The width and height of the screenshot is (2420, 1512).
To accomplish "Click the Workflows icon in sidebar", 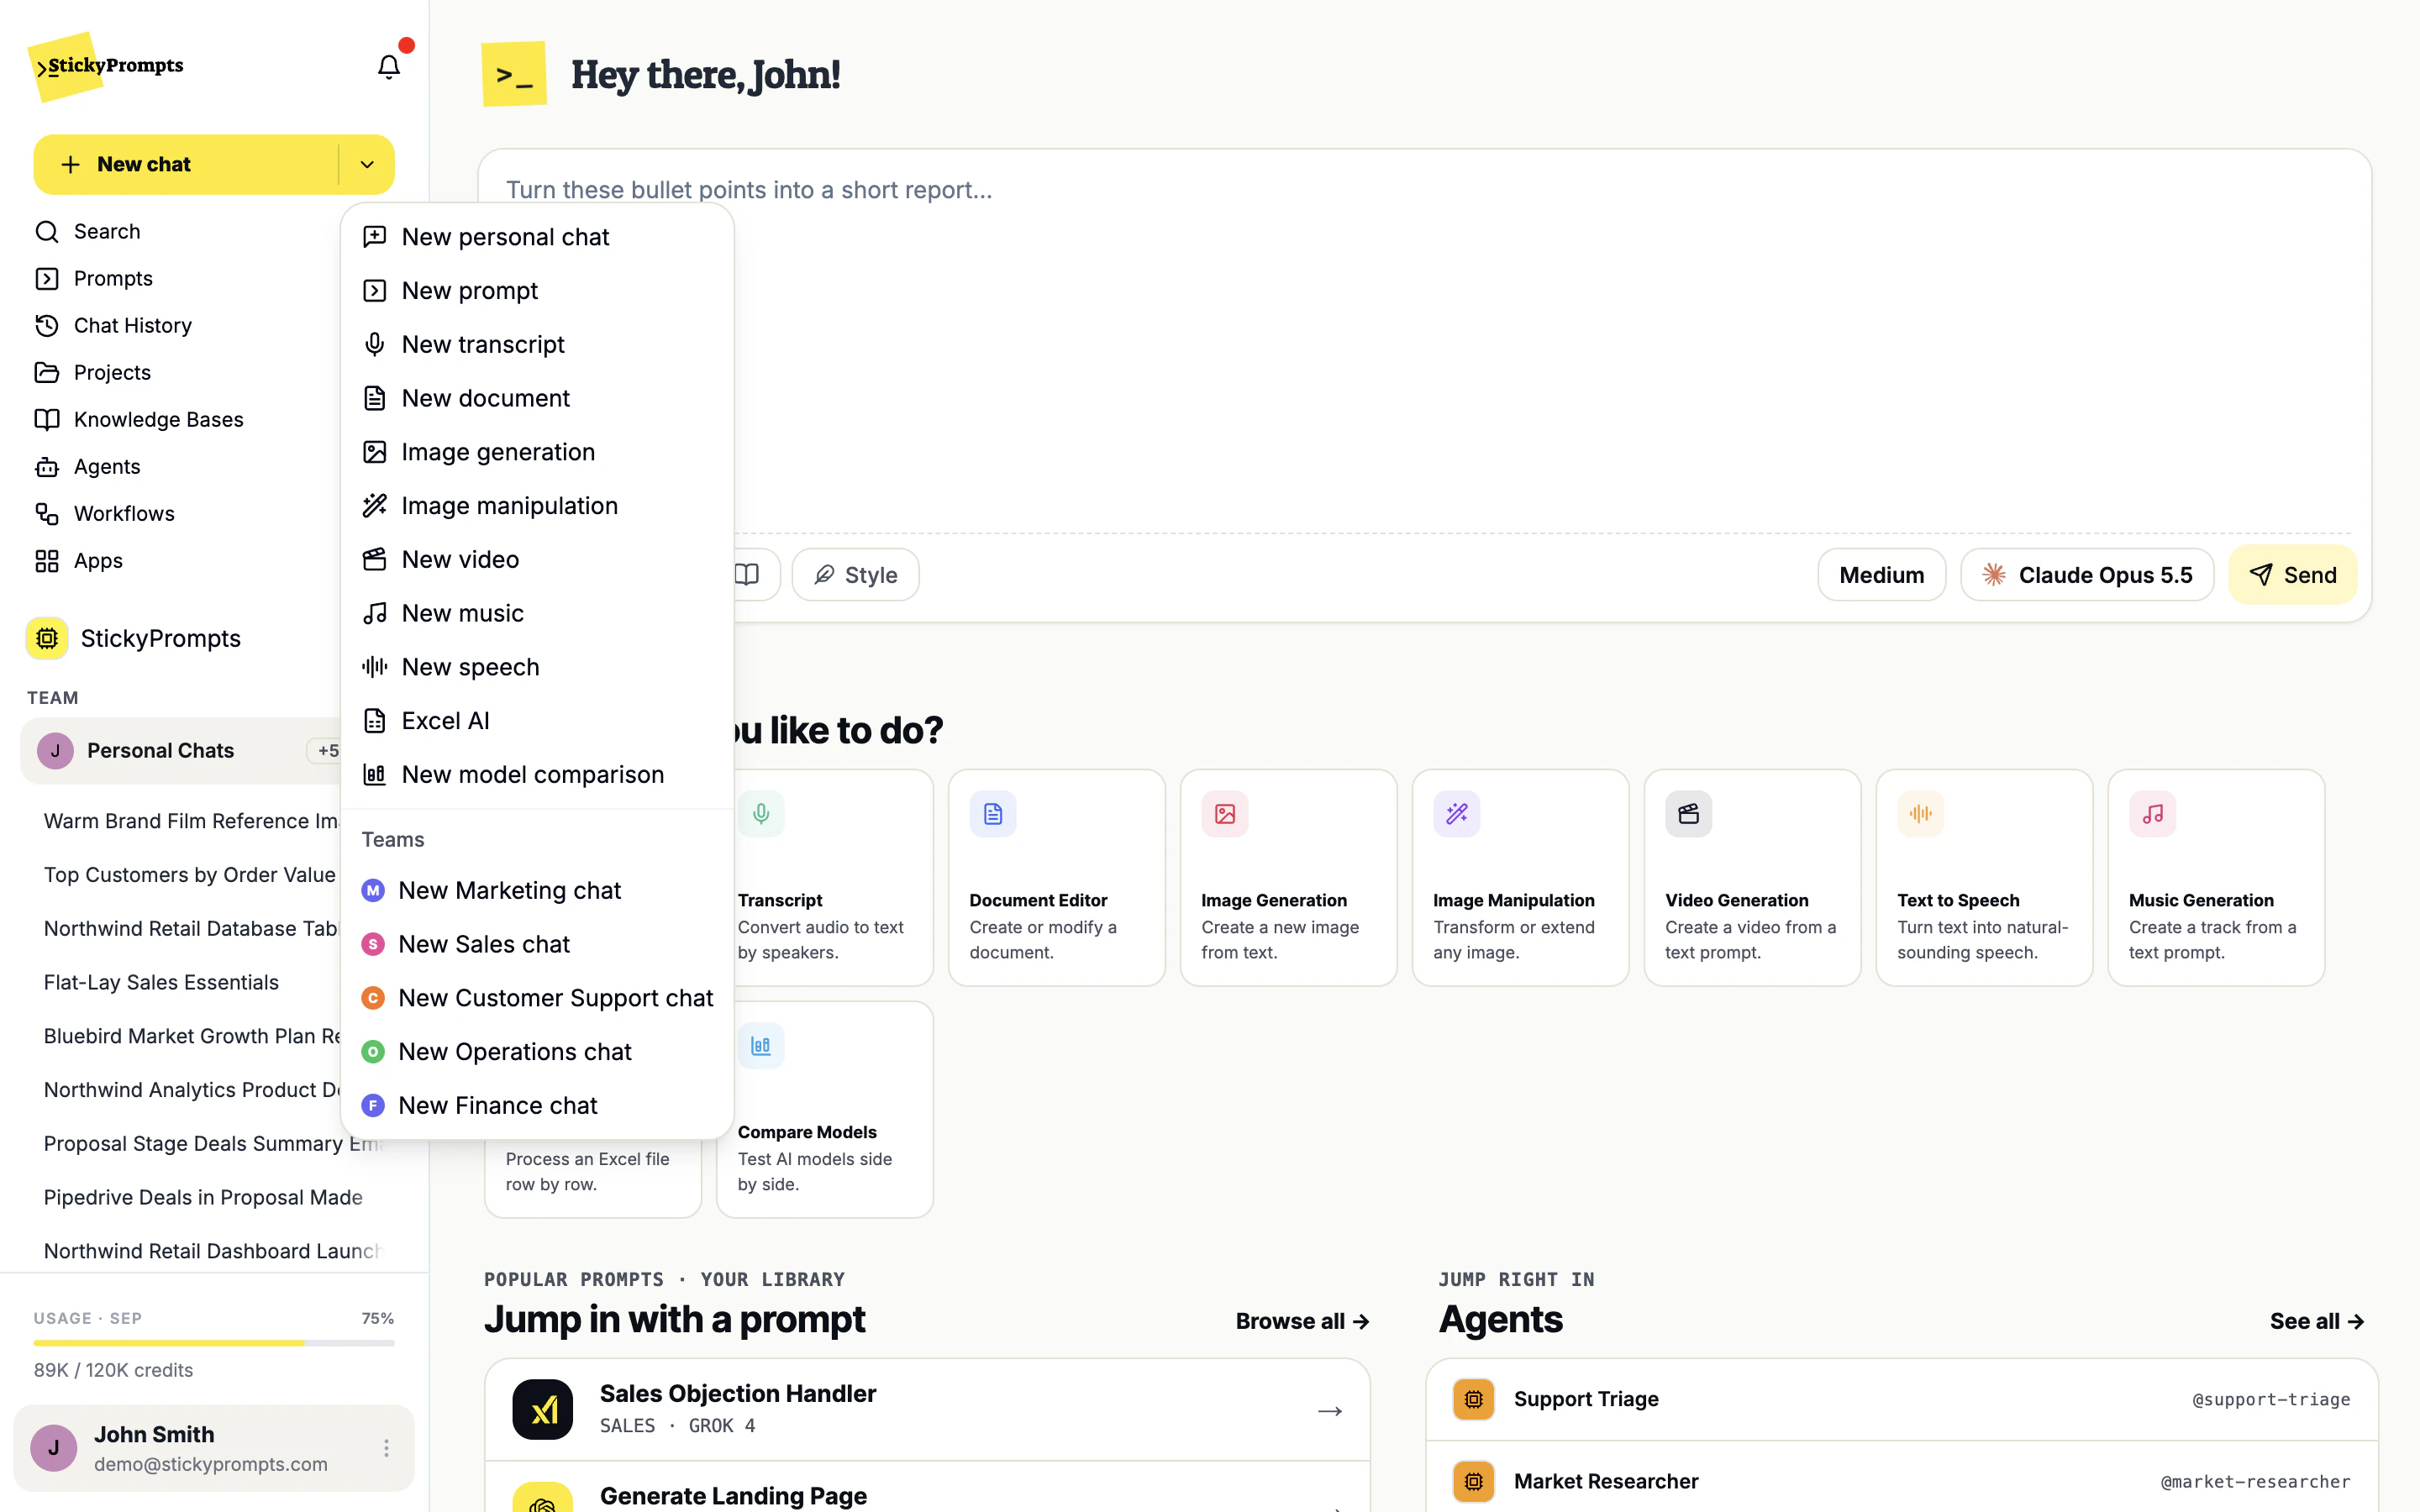I will point(47,514).
